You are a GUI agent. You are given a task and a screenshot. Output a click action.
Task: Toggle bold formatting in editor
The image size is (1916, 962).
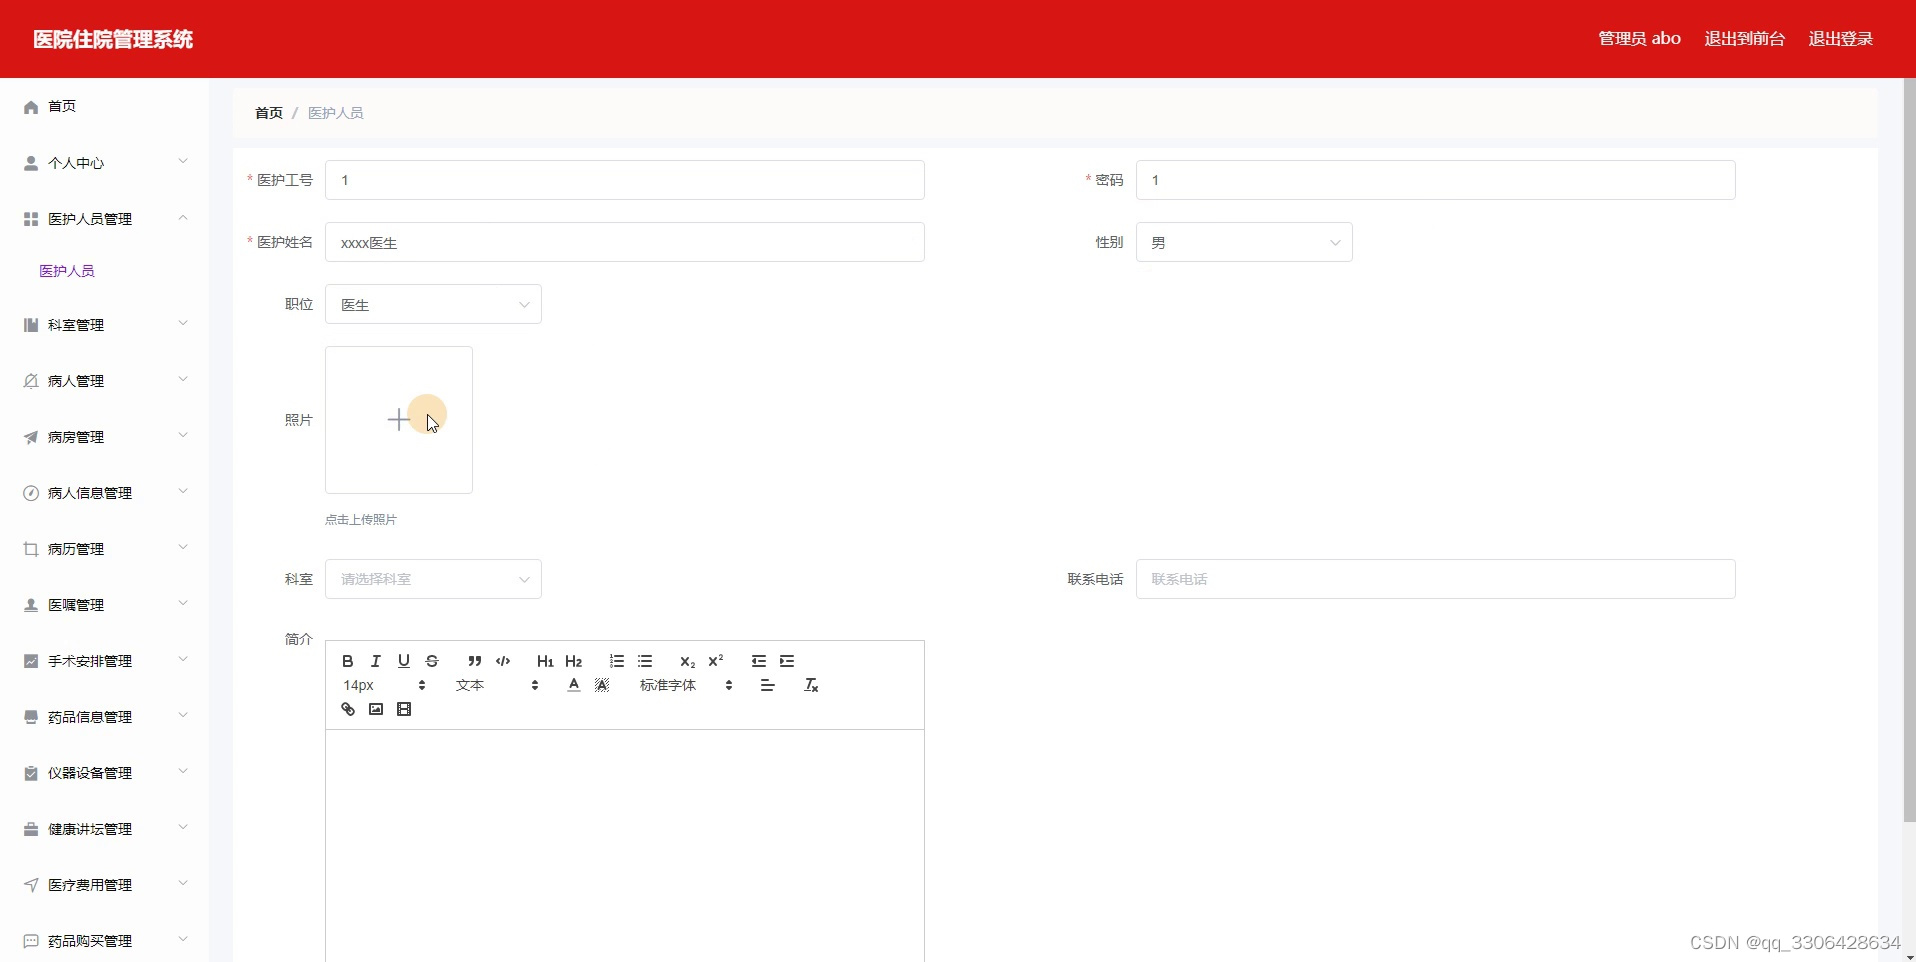coord(347,661)
